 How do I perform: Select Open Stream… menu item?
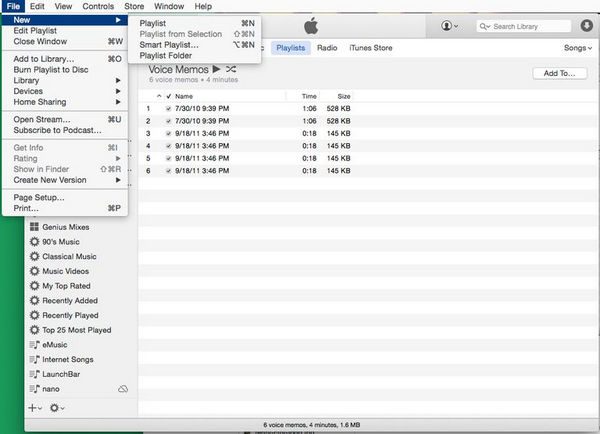pos(65,119)
